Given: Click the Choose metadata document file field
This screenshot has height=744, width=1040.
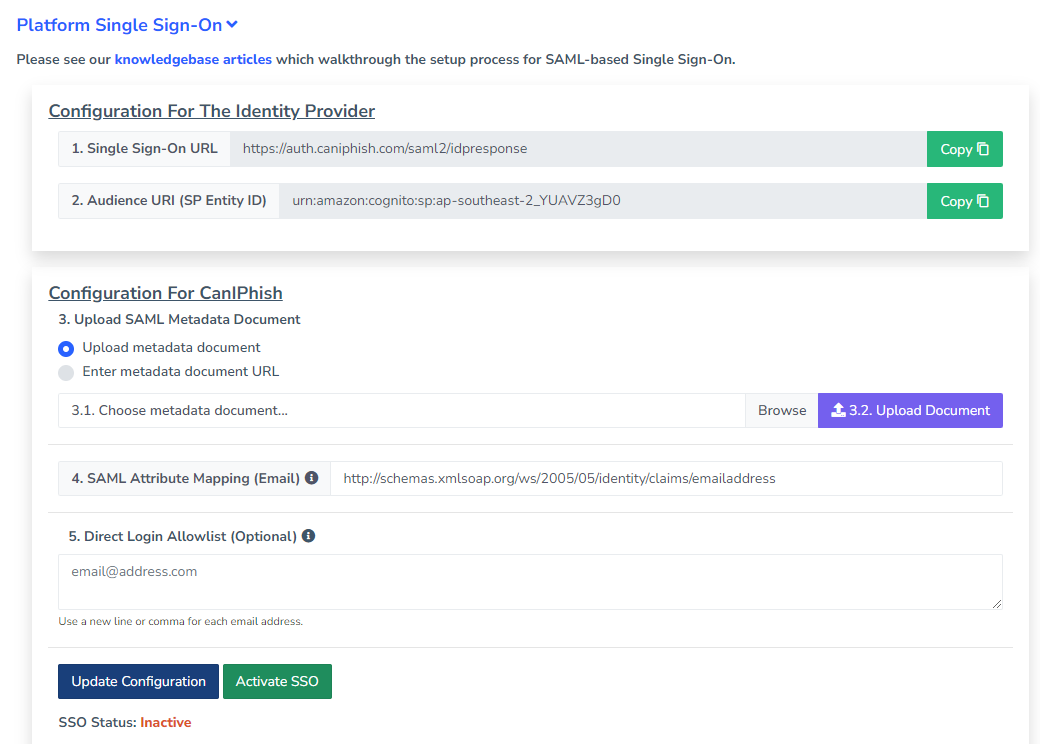Looking at the screenshot, I should coord(401,410).
